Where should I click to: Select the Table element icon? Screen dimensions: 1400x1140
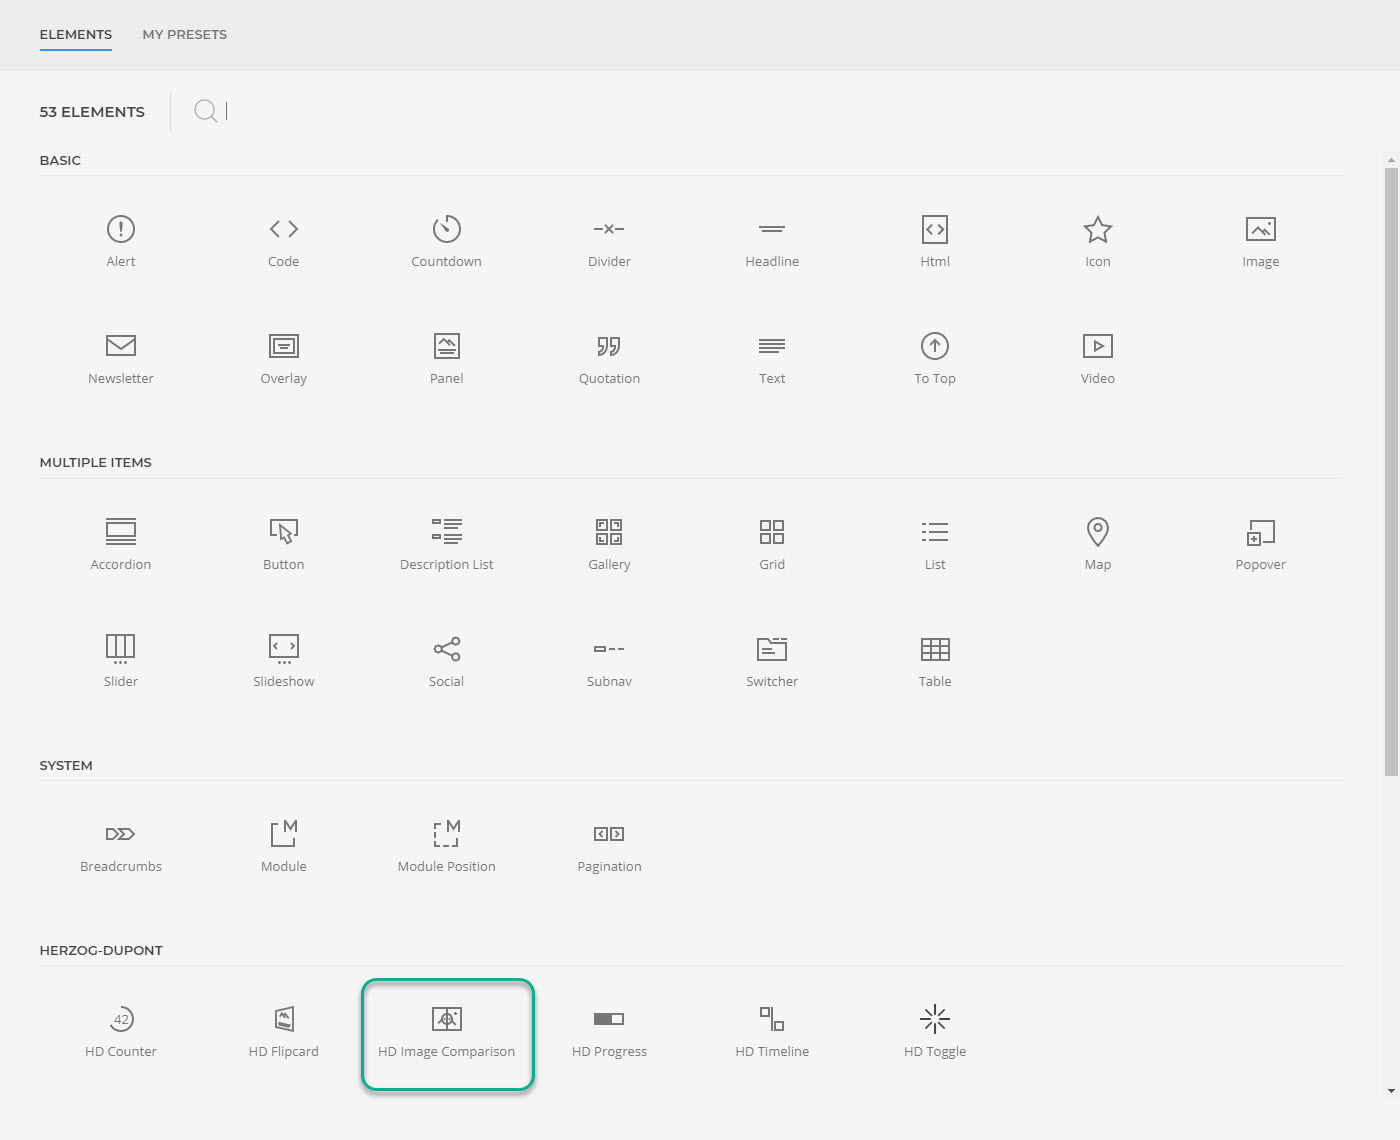coord(934,660)
